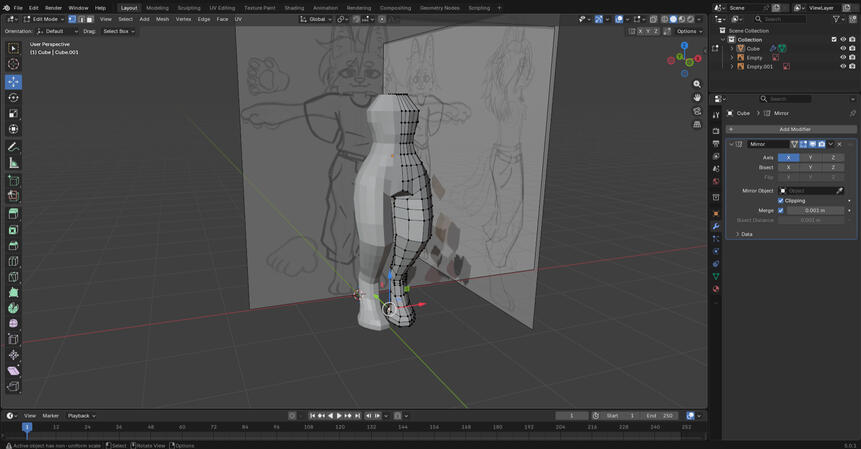Toggle the camera view icon
Image resolution: width=861 pixels, height=449 pixels.
[697, 111]
